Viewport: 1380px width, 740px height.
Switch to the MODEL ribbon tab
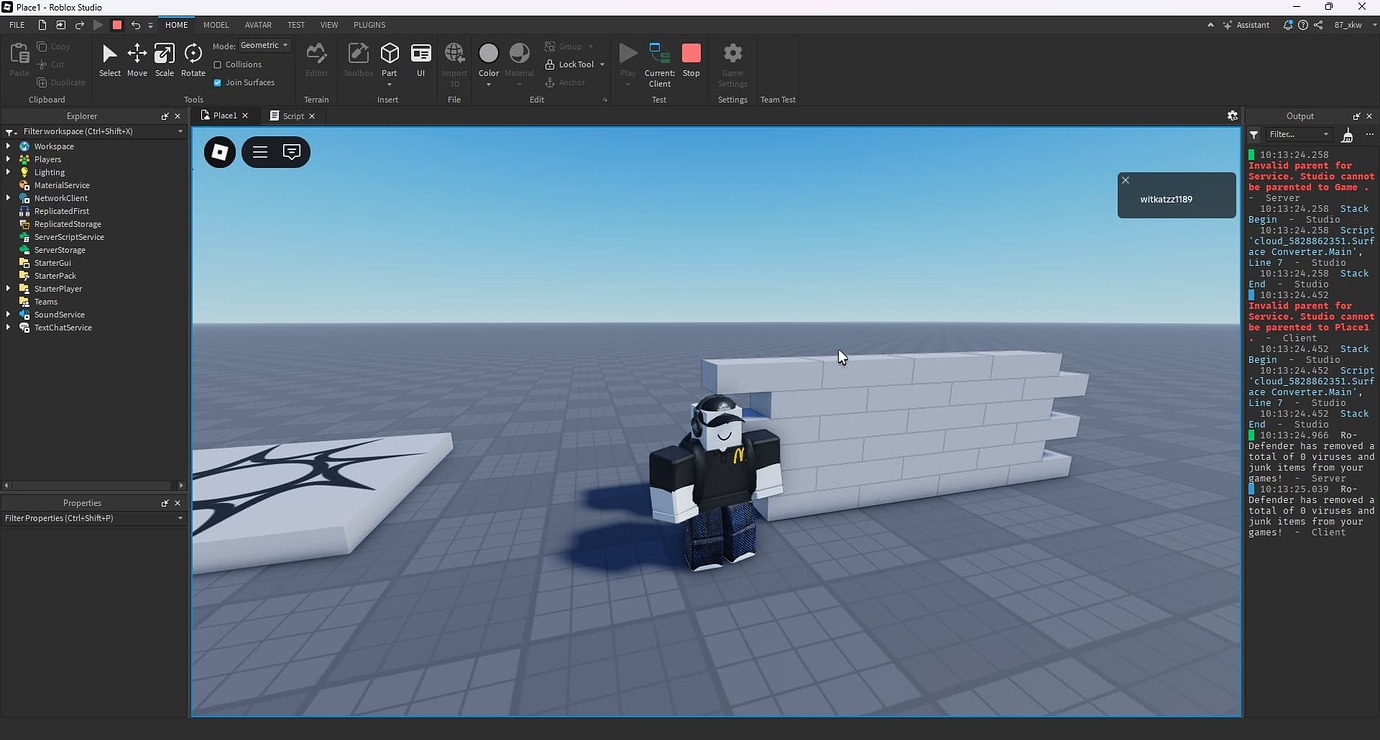point(215,24)
